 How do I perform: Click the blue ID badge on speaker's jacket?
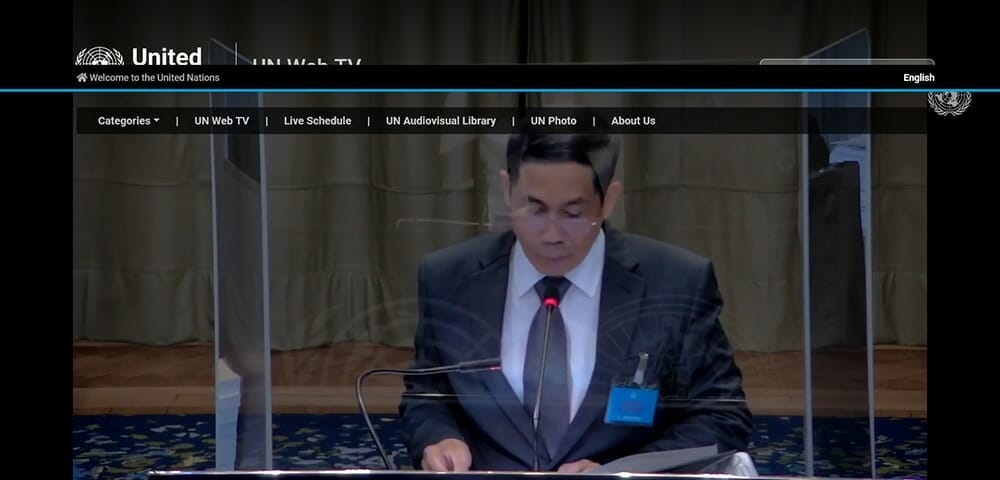[631, 402]
